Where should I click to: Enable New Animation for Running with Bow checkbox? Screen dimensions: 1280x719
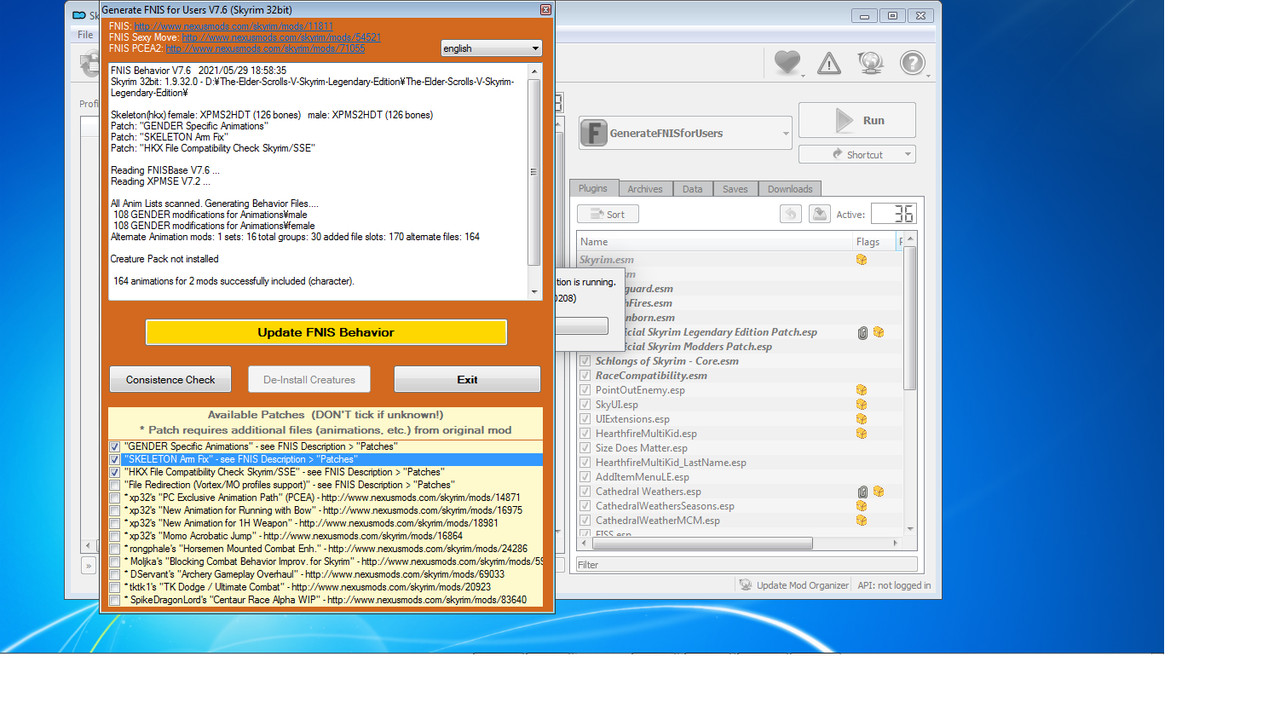pos(115,511)
